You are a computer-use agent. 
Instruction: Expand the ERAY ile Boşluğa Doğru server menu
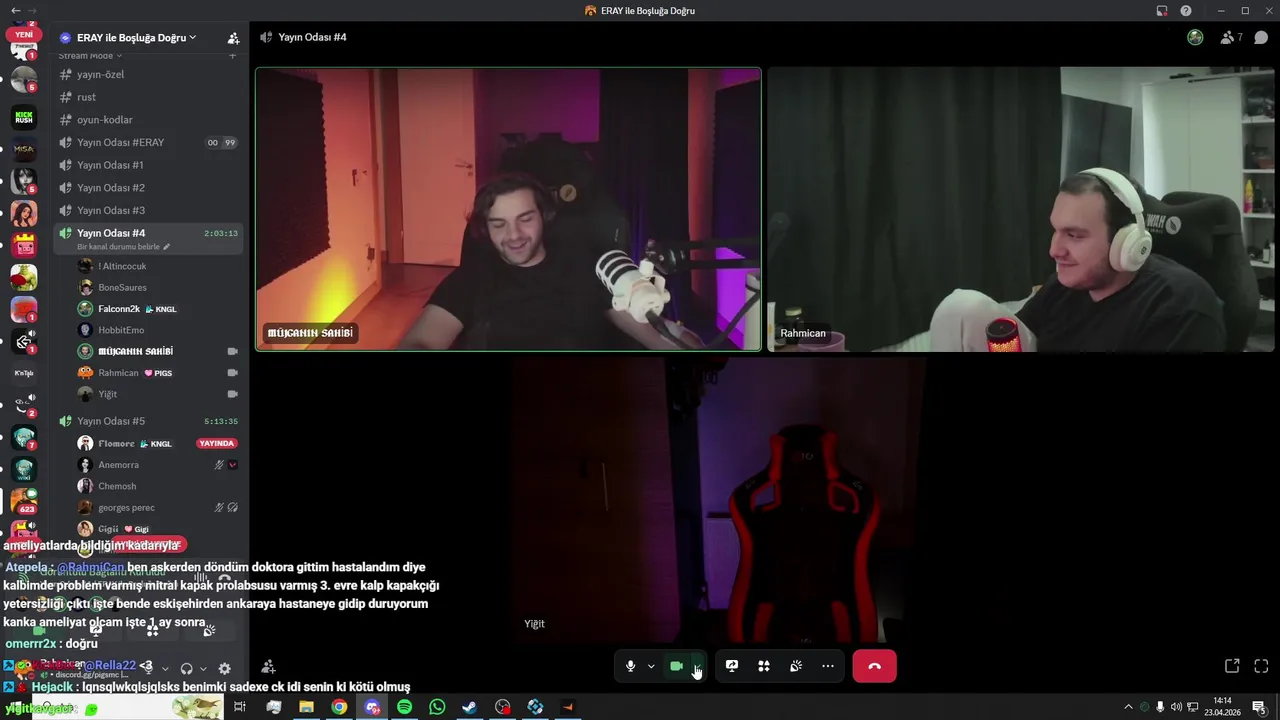point(136,38)
